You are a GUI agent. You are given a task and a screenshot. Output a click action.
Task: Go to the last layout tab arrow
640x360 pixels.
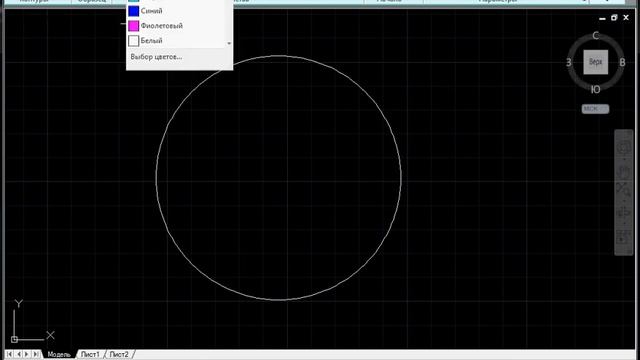point(36,354)
